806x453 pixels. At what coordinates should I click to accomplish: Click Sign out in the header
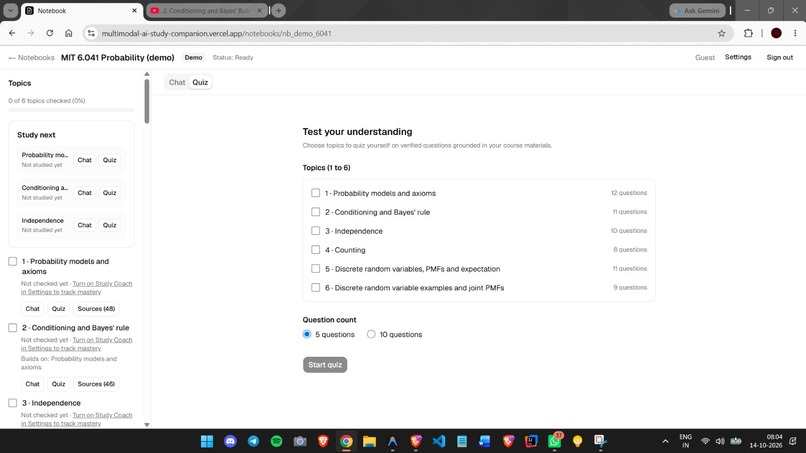click(779, 57)
